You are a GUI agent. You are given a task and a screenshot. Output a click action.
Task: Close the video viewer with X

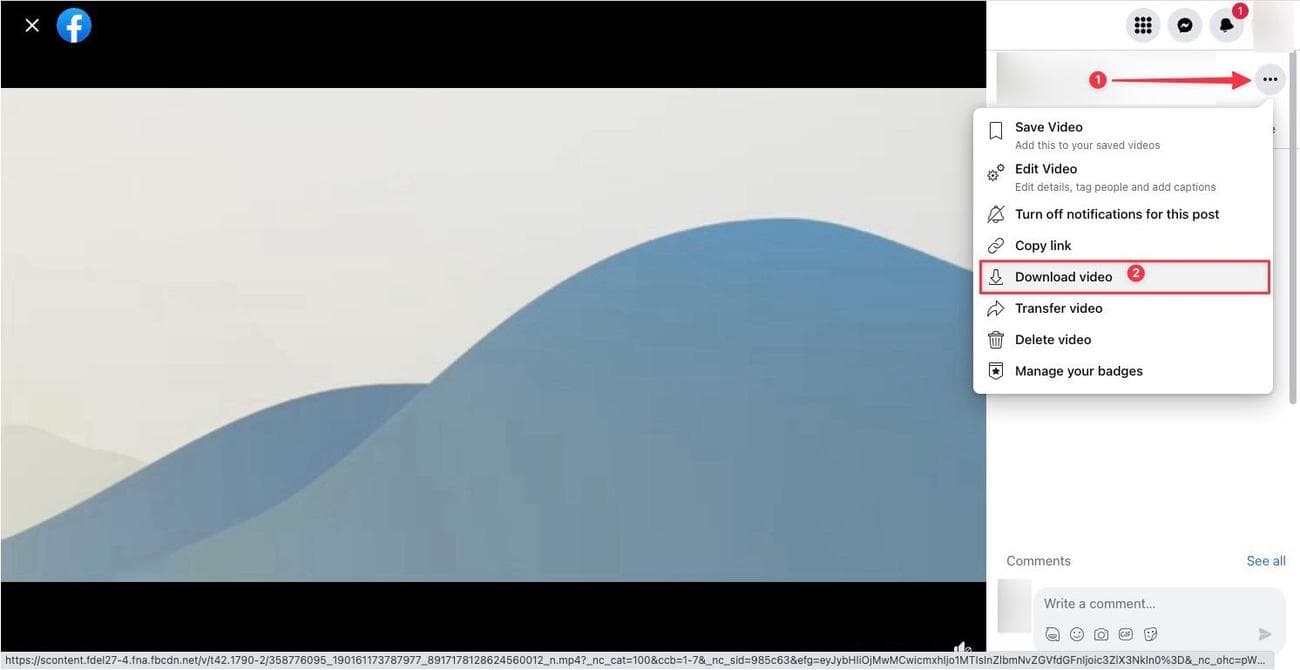tap(32, 25)
